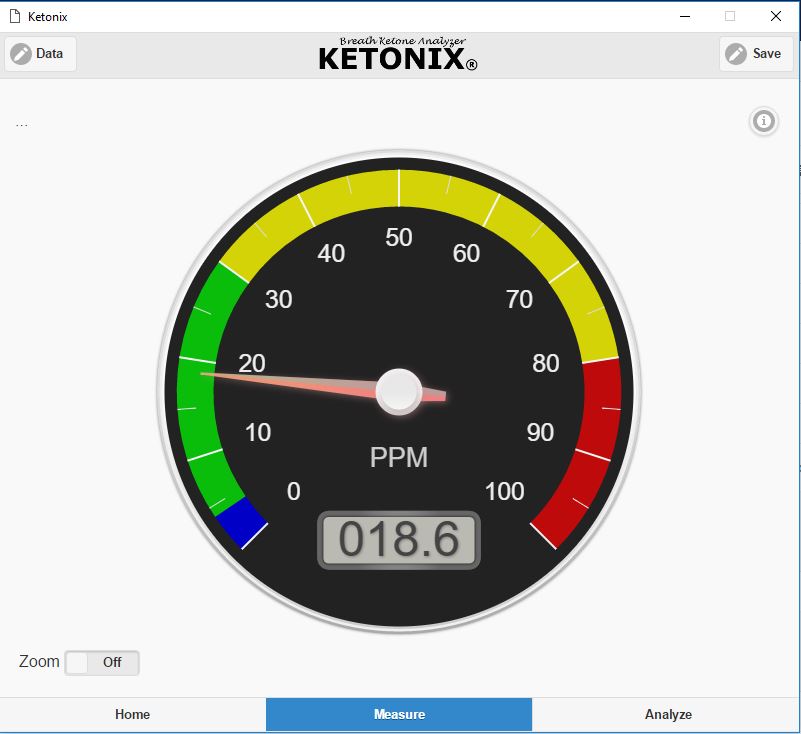
Task: Close the Ketonix window
Action: 775,16
